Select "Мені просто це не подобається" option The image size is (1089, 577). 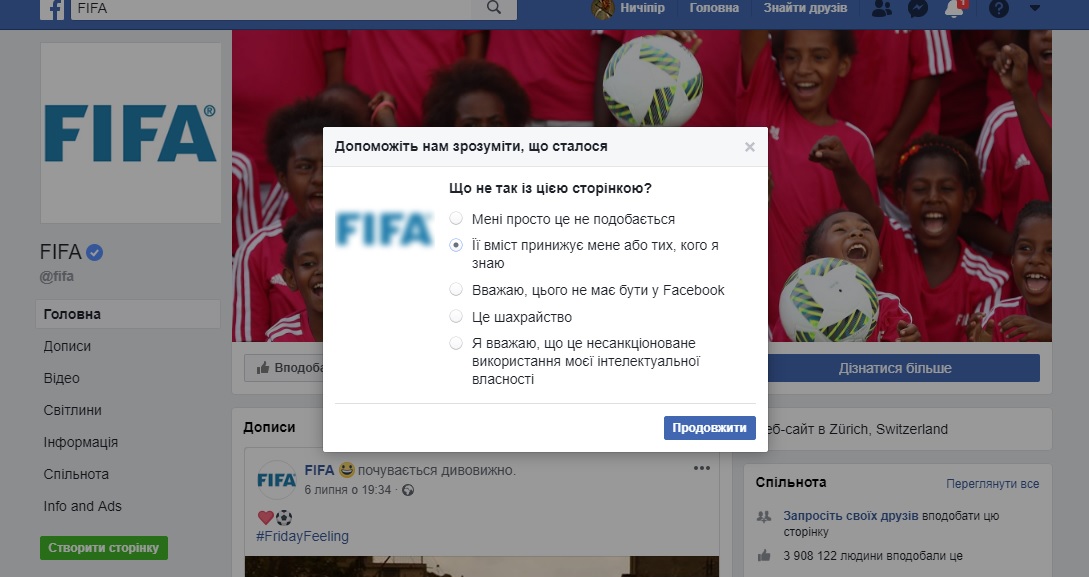click(x=456, y=219)
